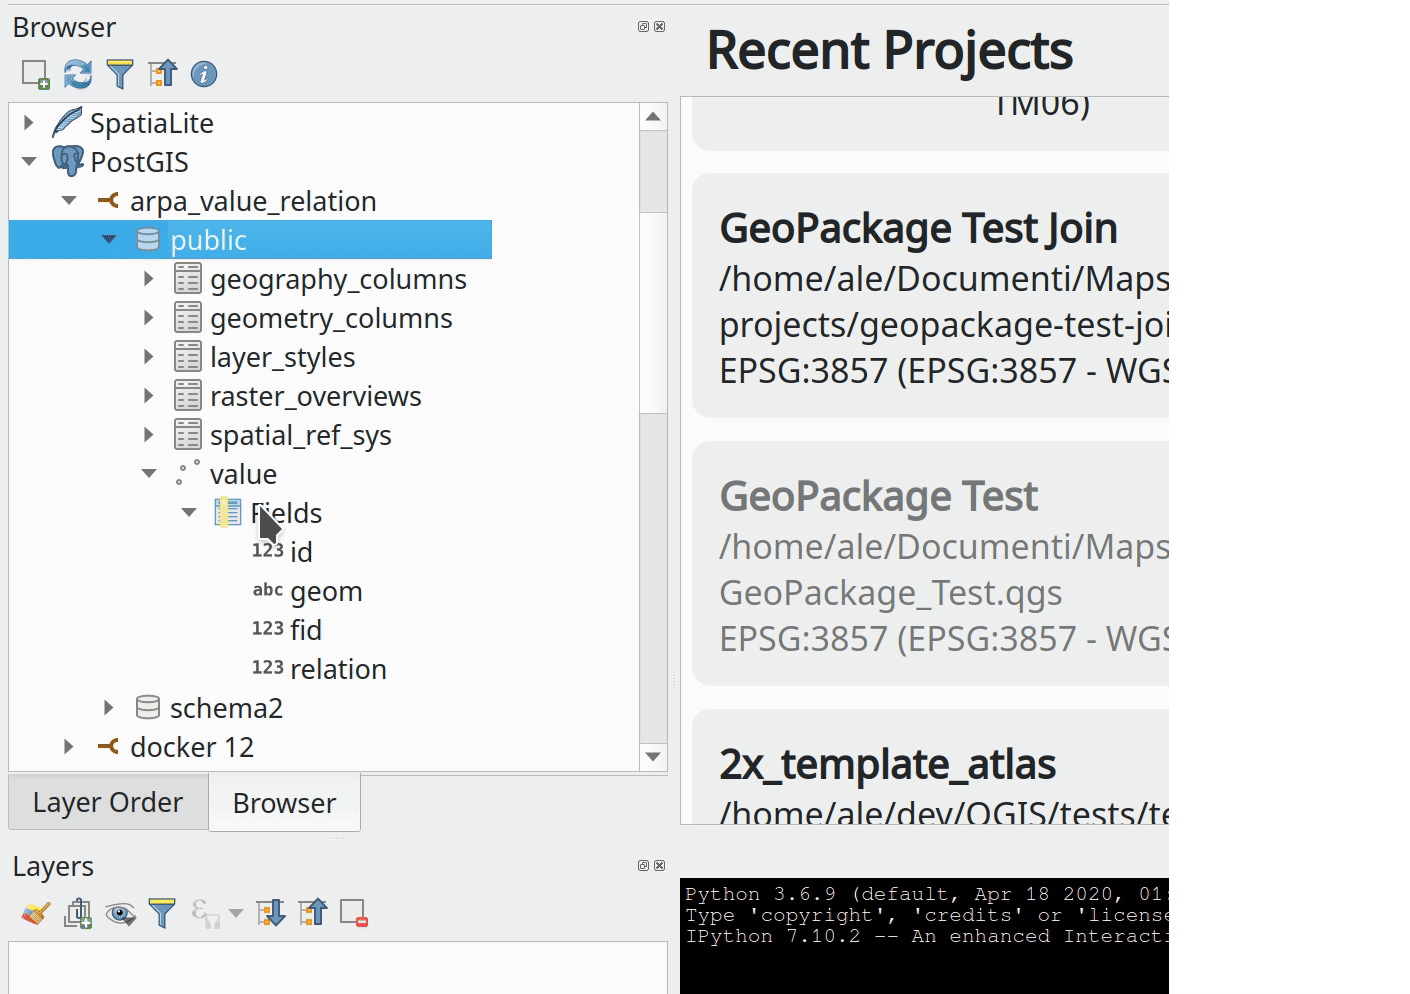Collapse all items in Browser tree
The width and height of the screenshot is (1410, 994).
click(x=162, y=74)
